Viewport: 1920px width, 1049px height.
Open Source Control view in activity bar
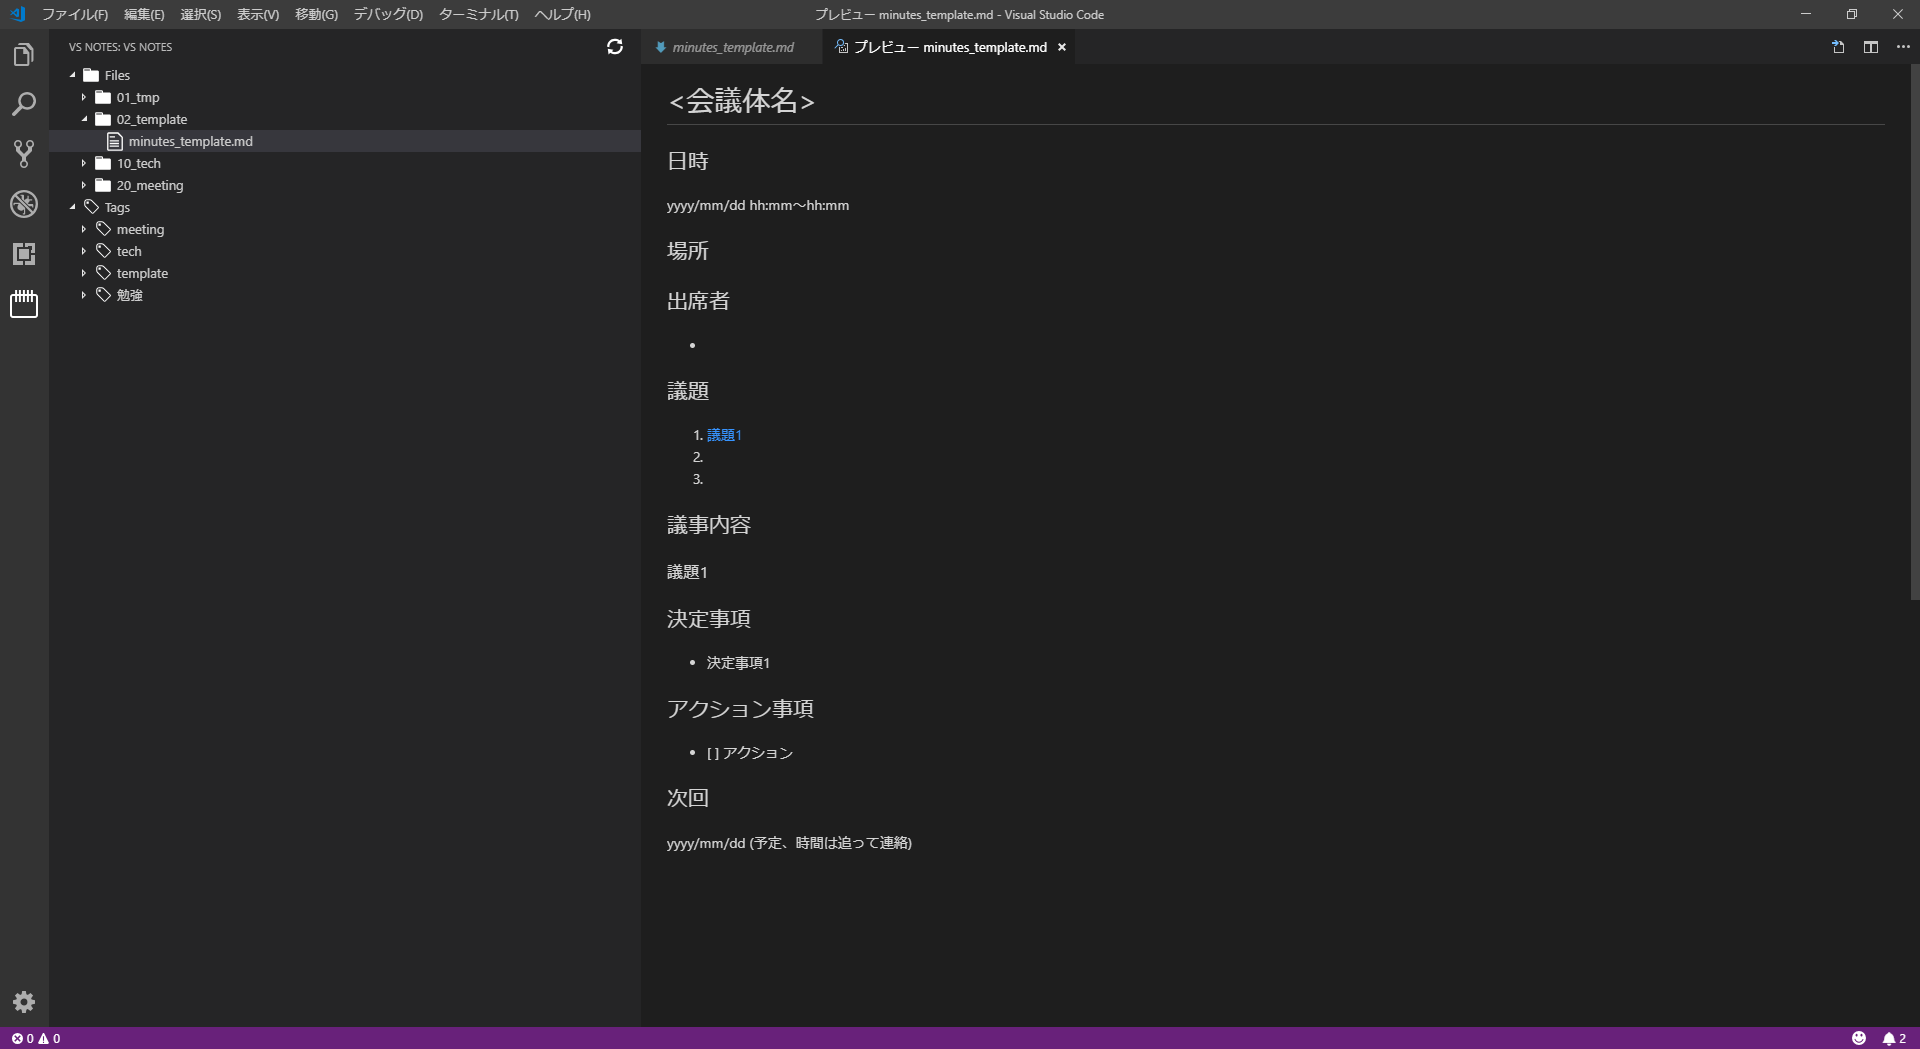coord(24,154)
